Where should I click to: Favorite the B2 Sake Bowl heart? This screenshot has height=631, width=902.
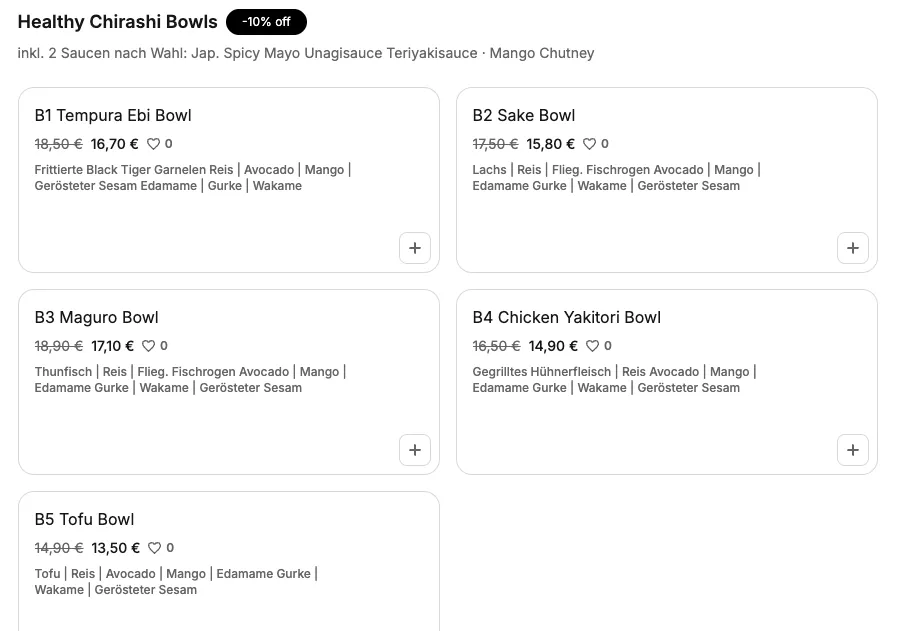[x=590, y=144]
